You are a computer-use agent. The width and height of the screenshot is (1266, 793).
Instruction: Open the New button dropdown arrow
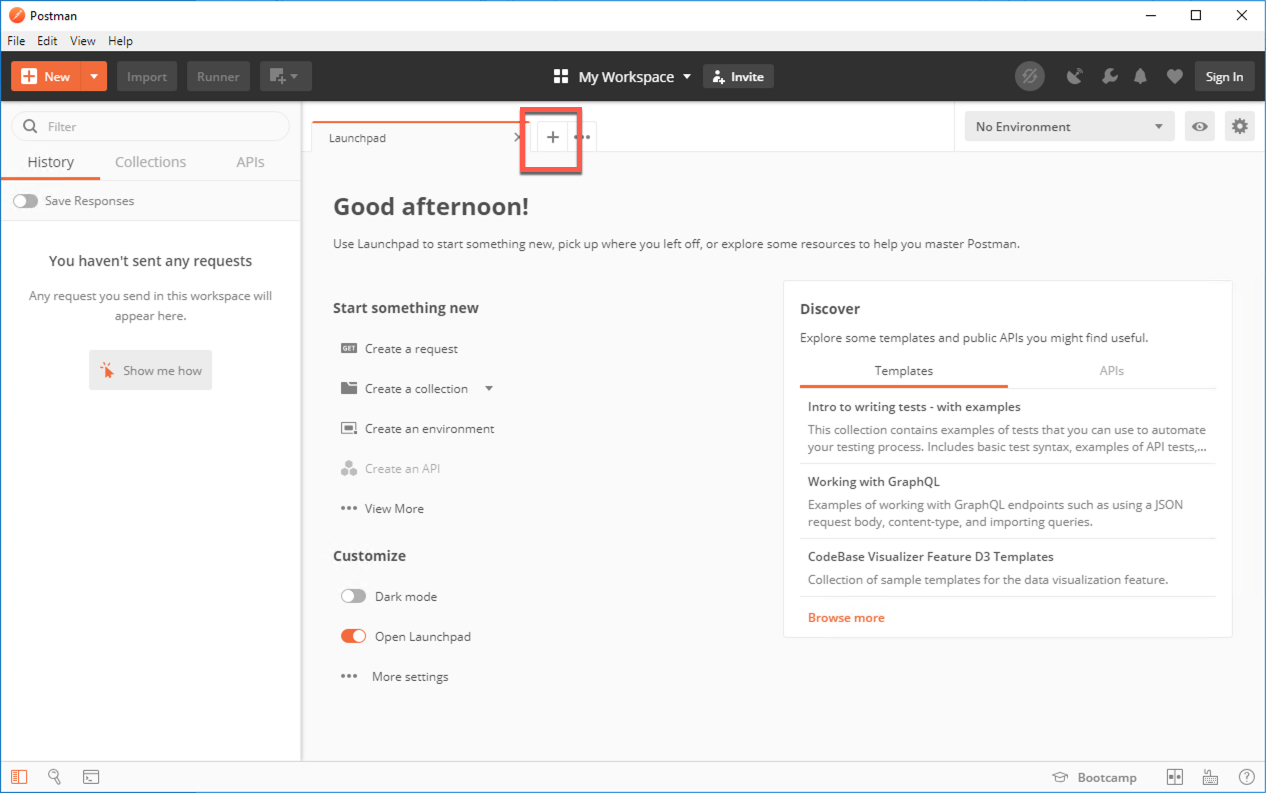94,77
